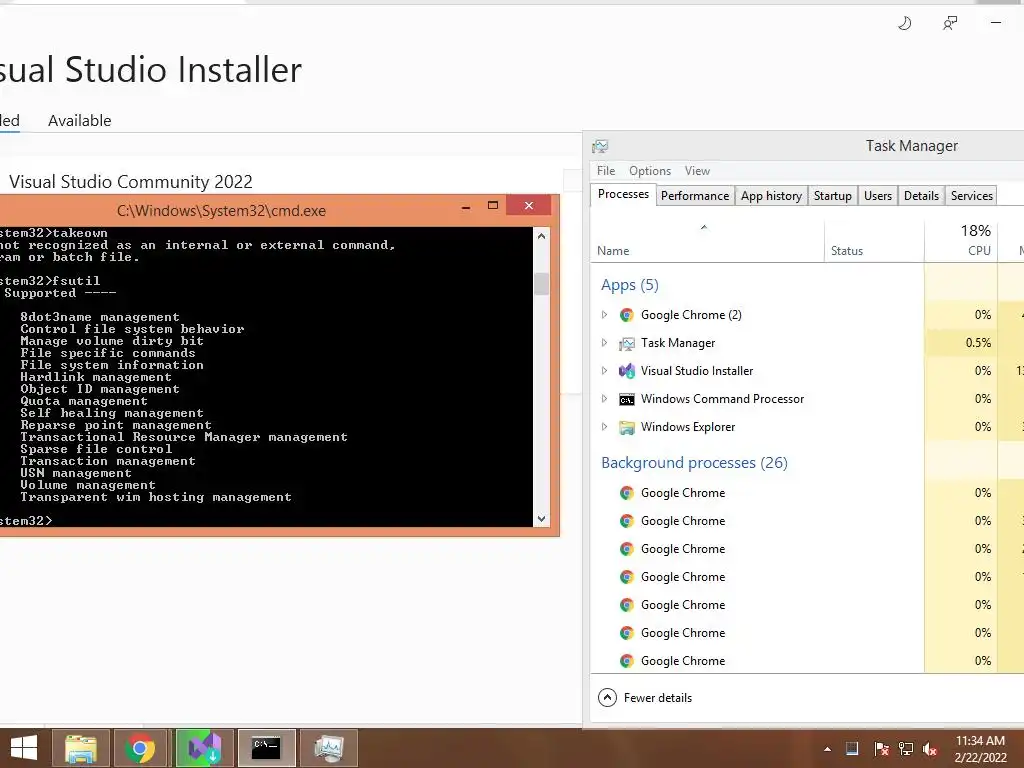Switch to Visual Studio Installer taskbar icon
1024x768 pixels.
(x=204, y=748)
